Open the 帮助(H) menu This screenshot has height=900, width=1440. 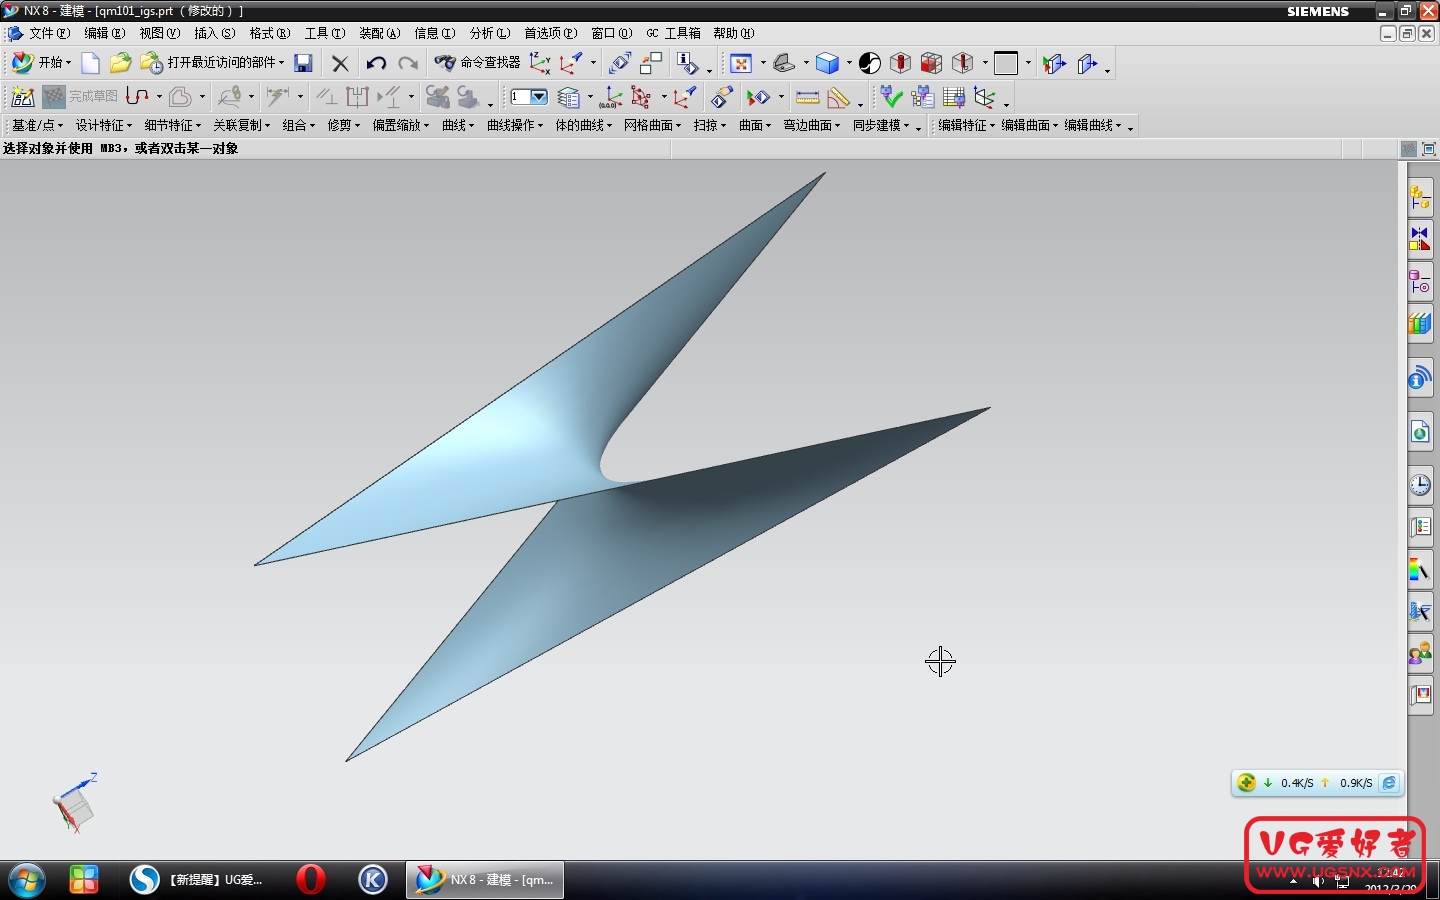734,33
